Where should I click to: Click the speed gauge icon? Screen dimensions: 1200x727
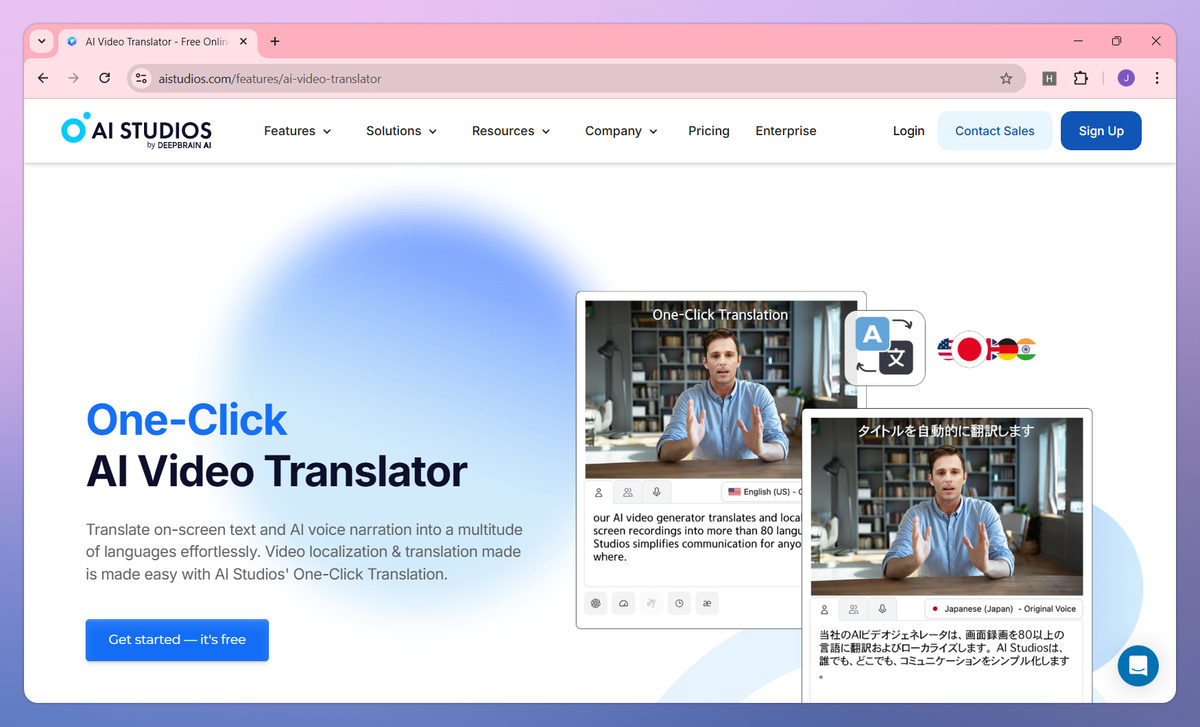point(624,603)
